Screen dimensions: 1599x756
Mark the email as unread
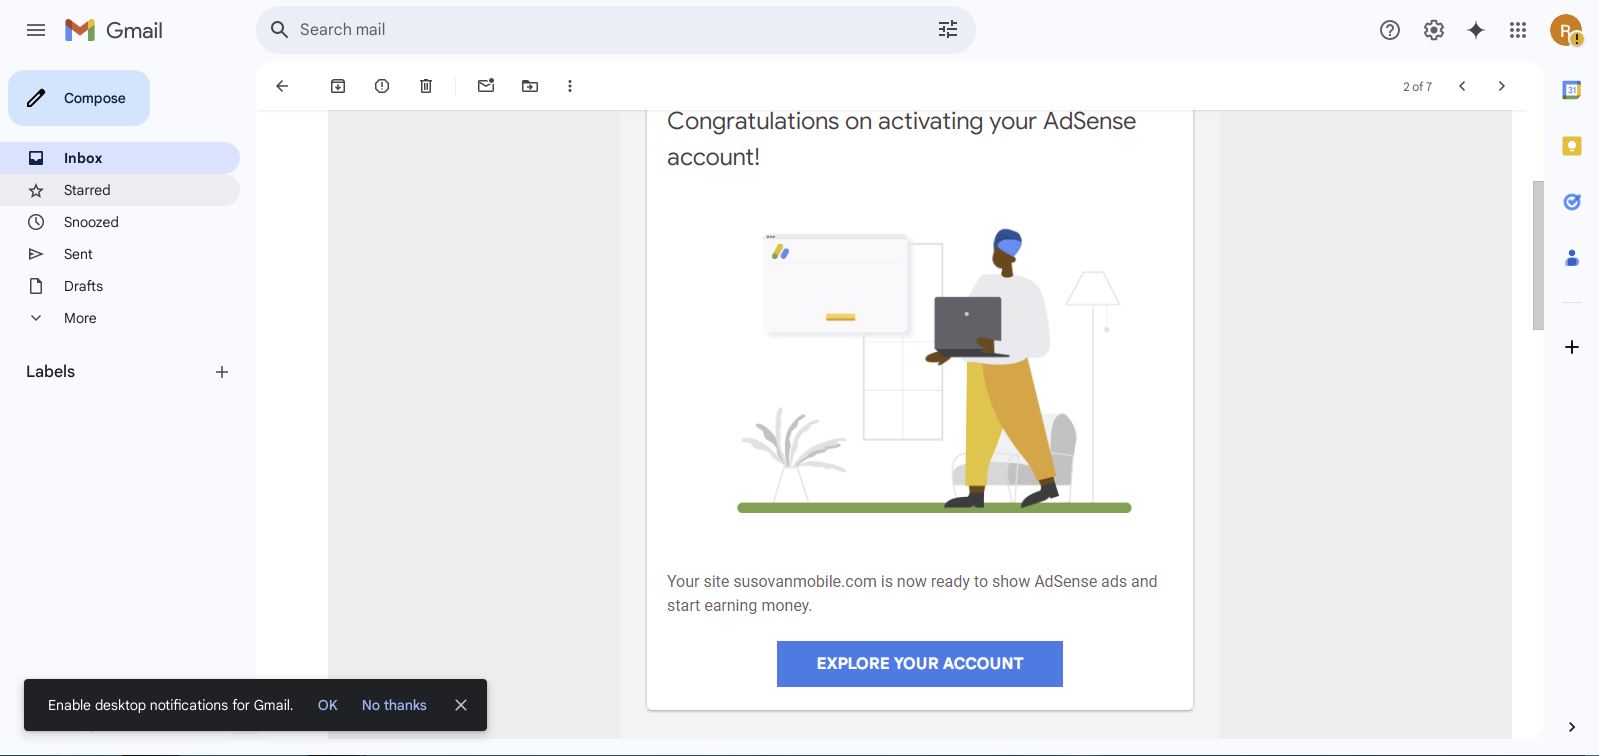click(486, 86)
